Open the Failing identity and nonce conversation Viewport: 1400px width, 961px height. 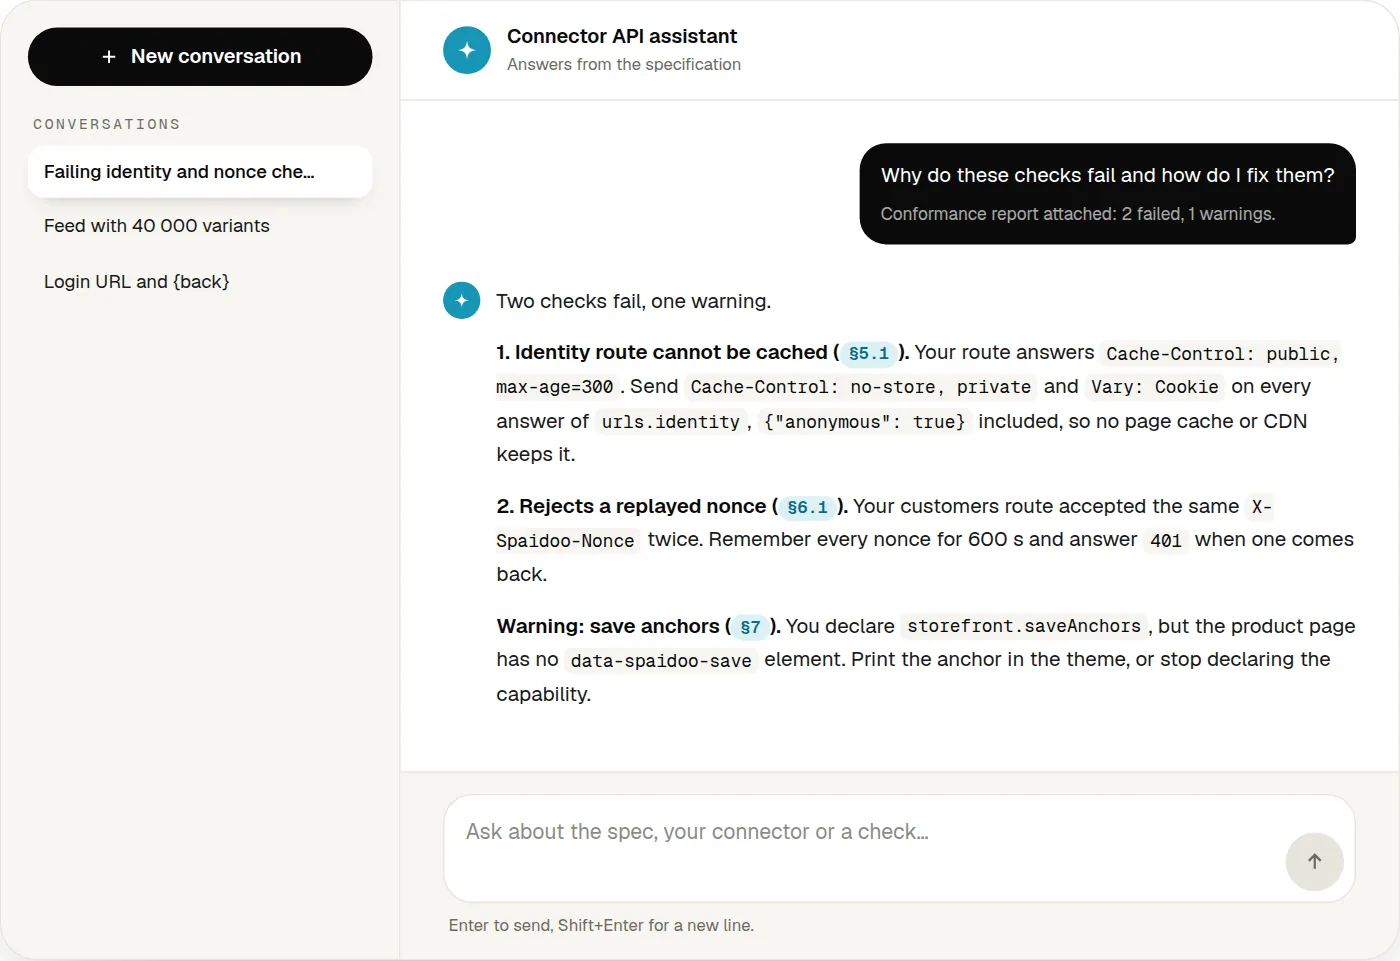point(200,172)
